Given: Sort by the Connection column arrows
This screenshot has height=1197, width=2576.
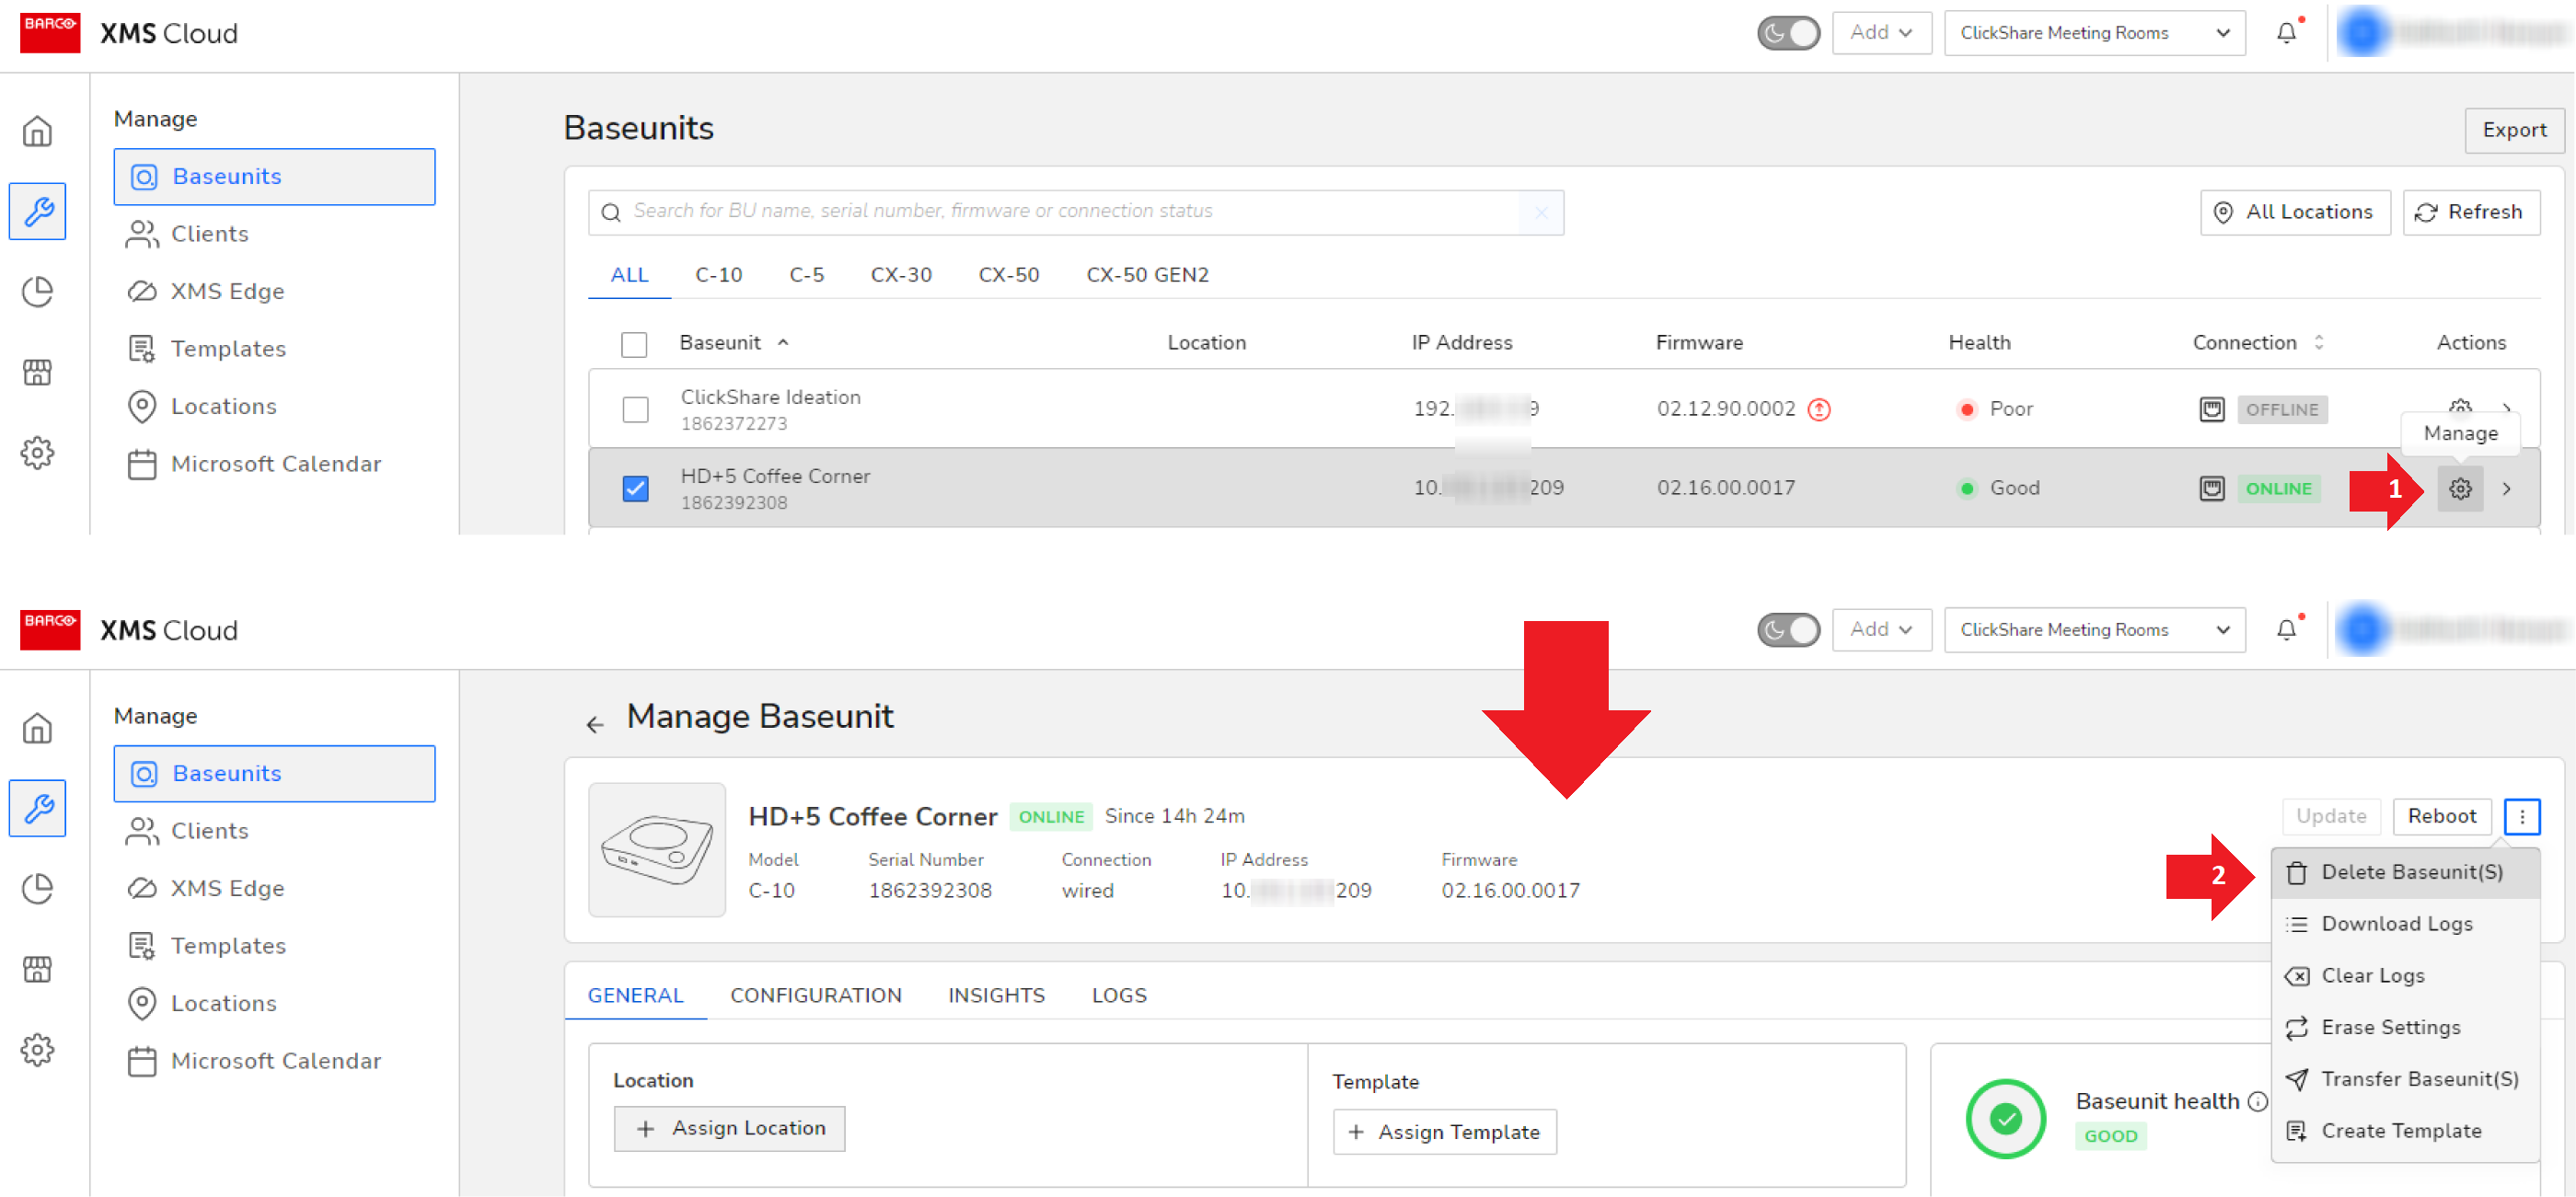Looking at the screenshot, I should [x=2318, y=343].
